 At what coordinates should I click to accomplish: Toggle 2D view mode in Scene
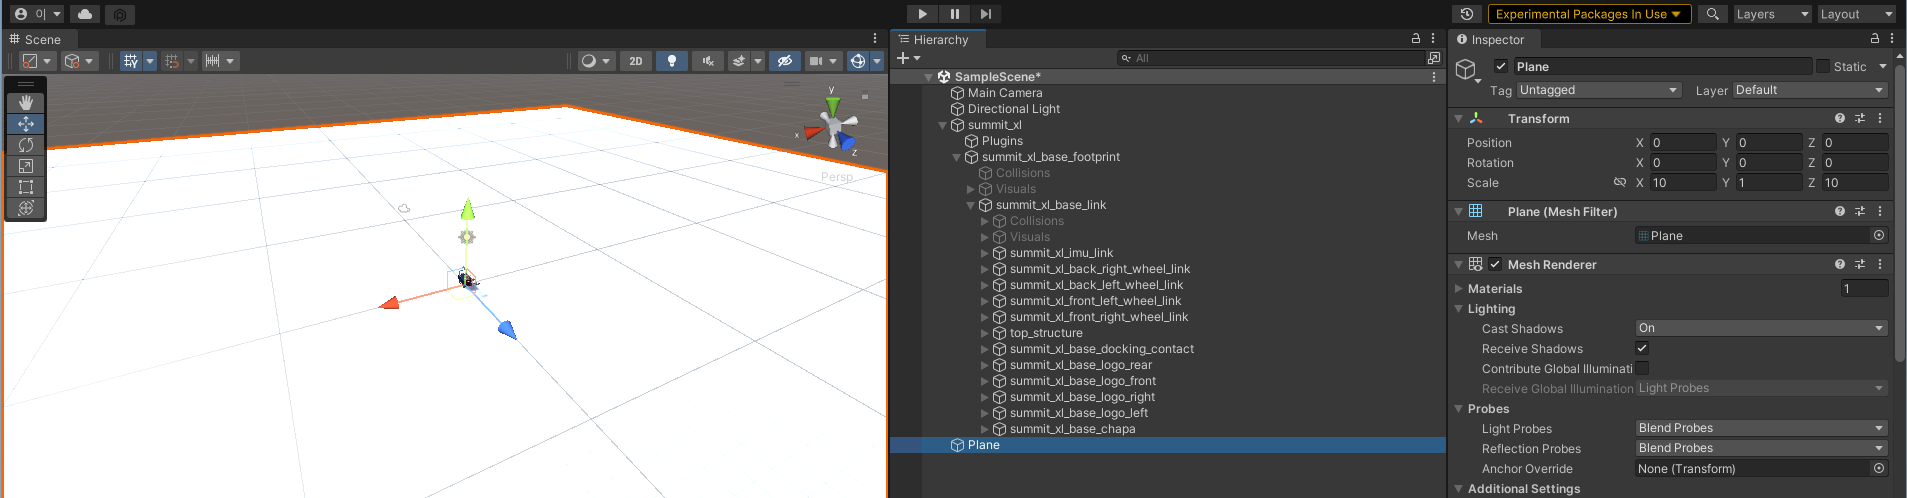click(636, 61)
